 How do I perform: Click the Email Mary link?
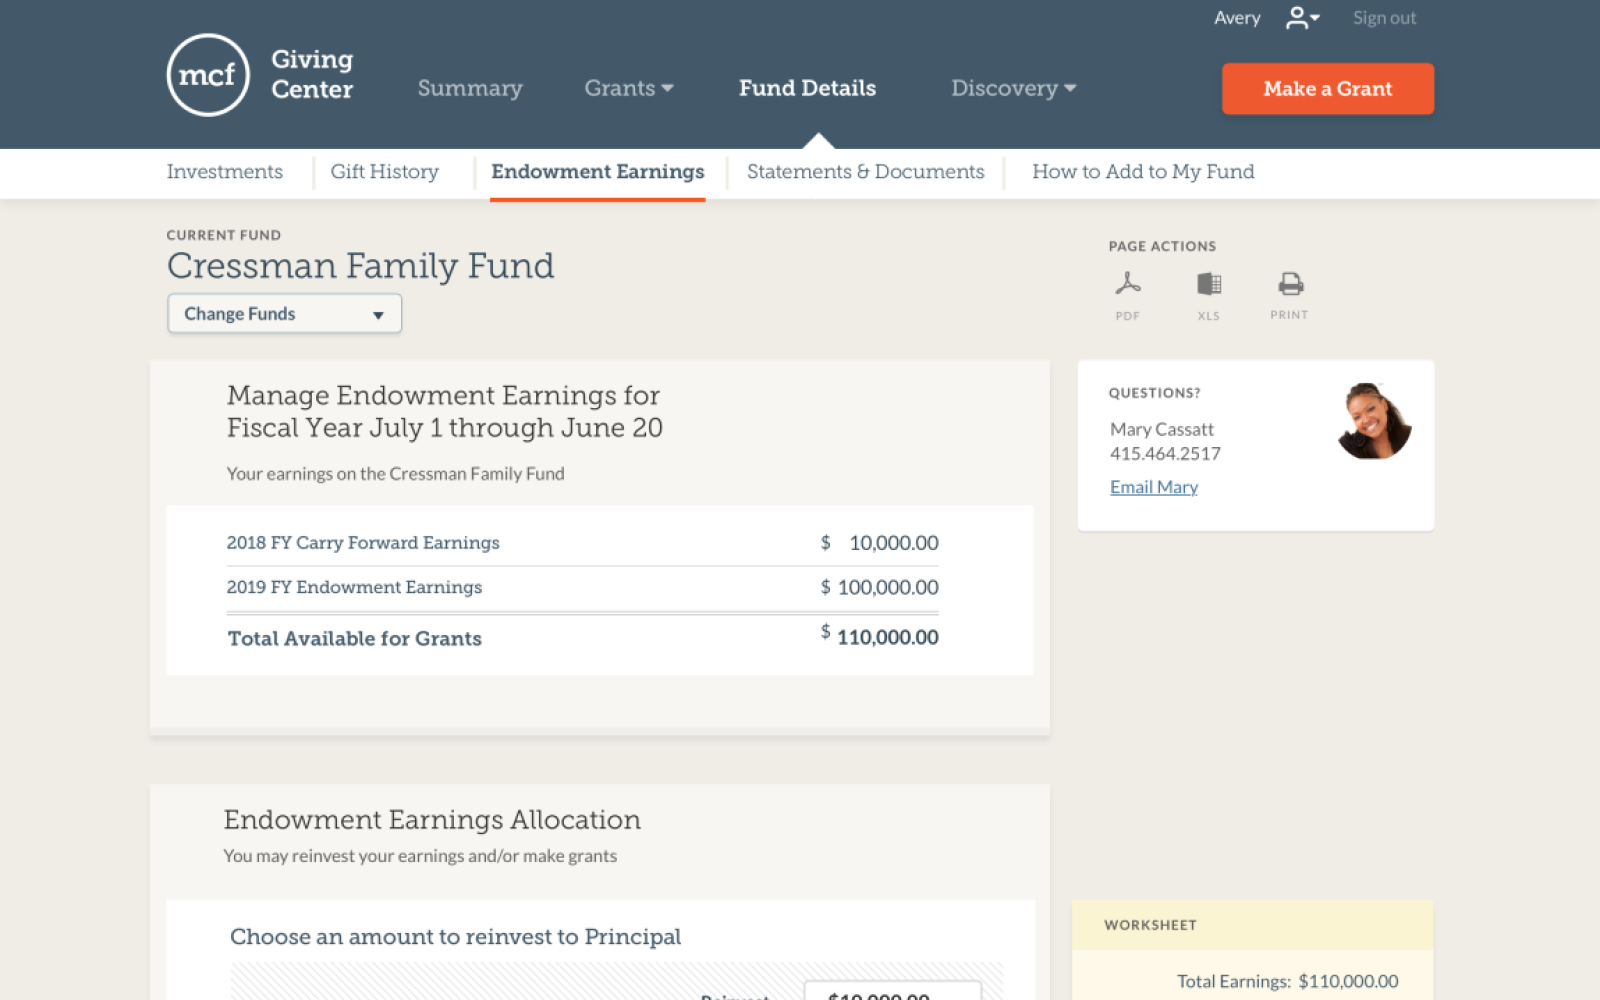[1154, 487]
